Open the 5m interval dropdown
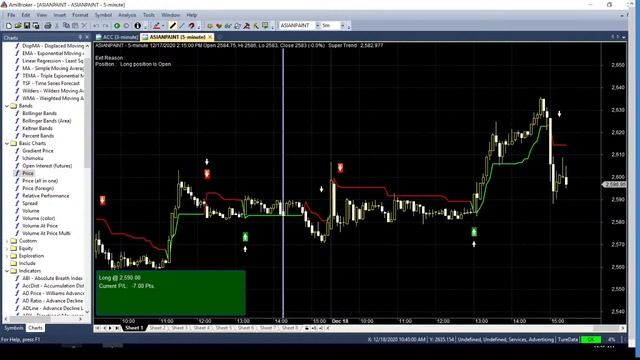640x360 pixels. tap(342, 26)
